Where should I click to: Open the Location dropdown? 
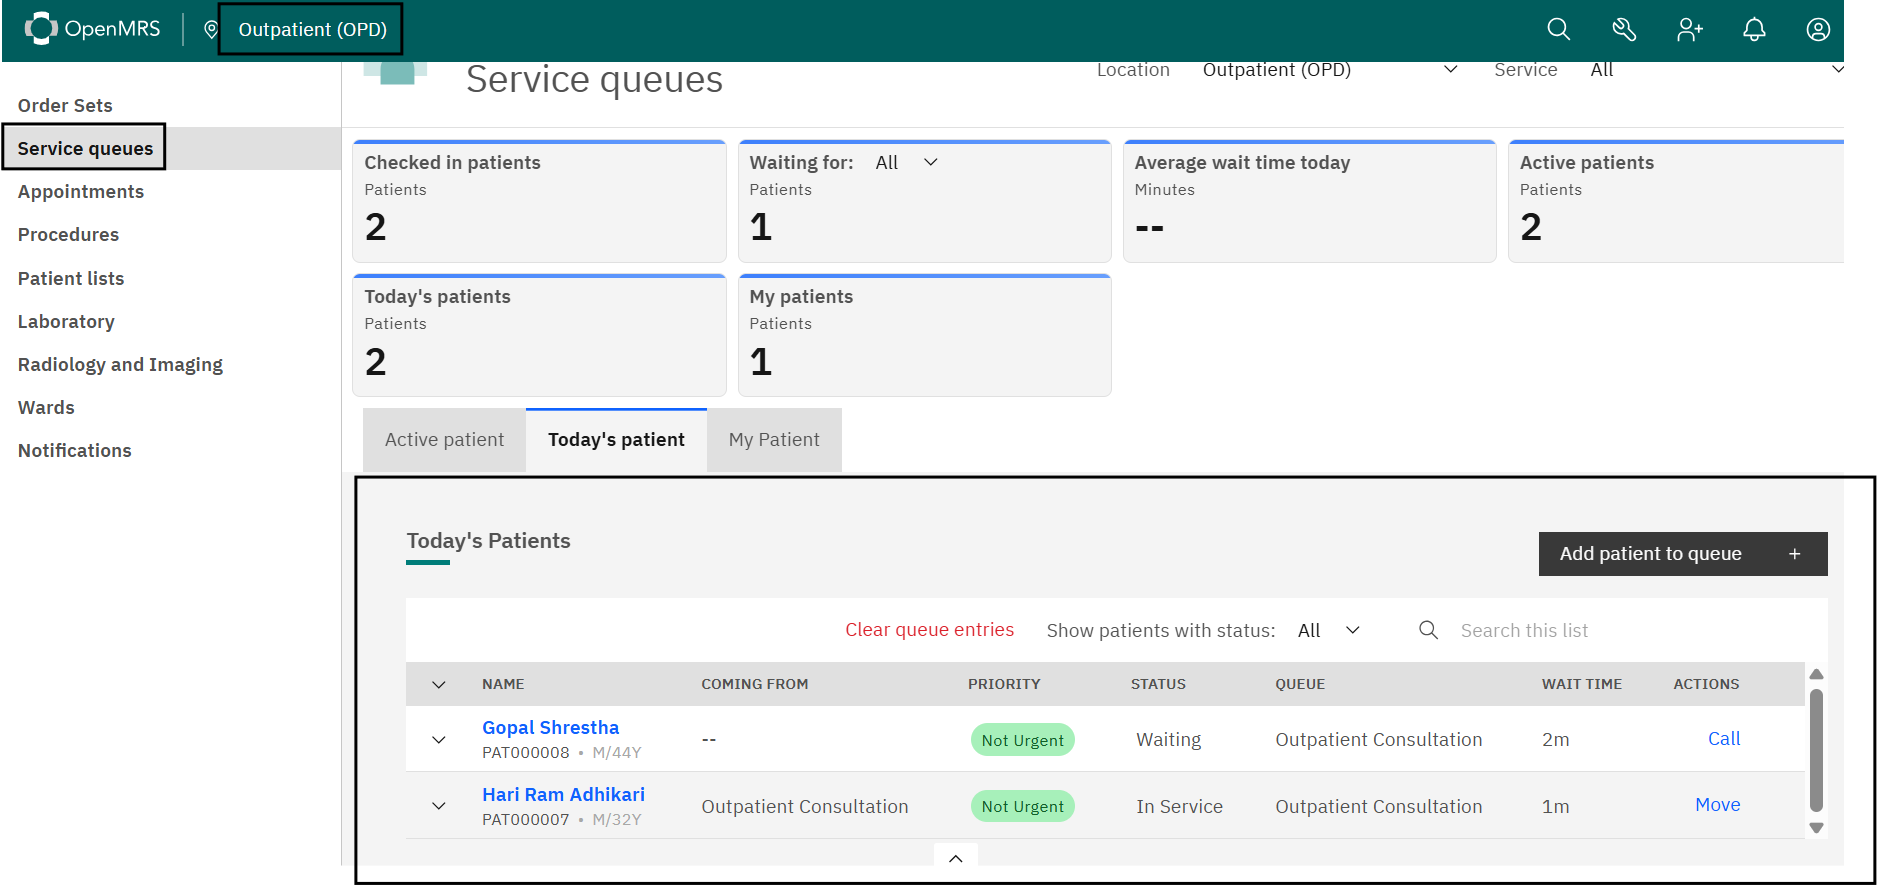coord(1330,69)
